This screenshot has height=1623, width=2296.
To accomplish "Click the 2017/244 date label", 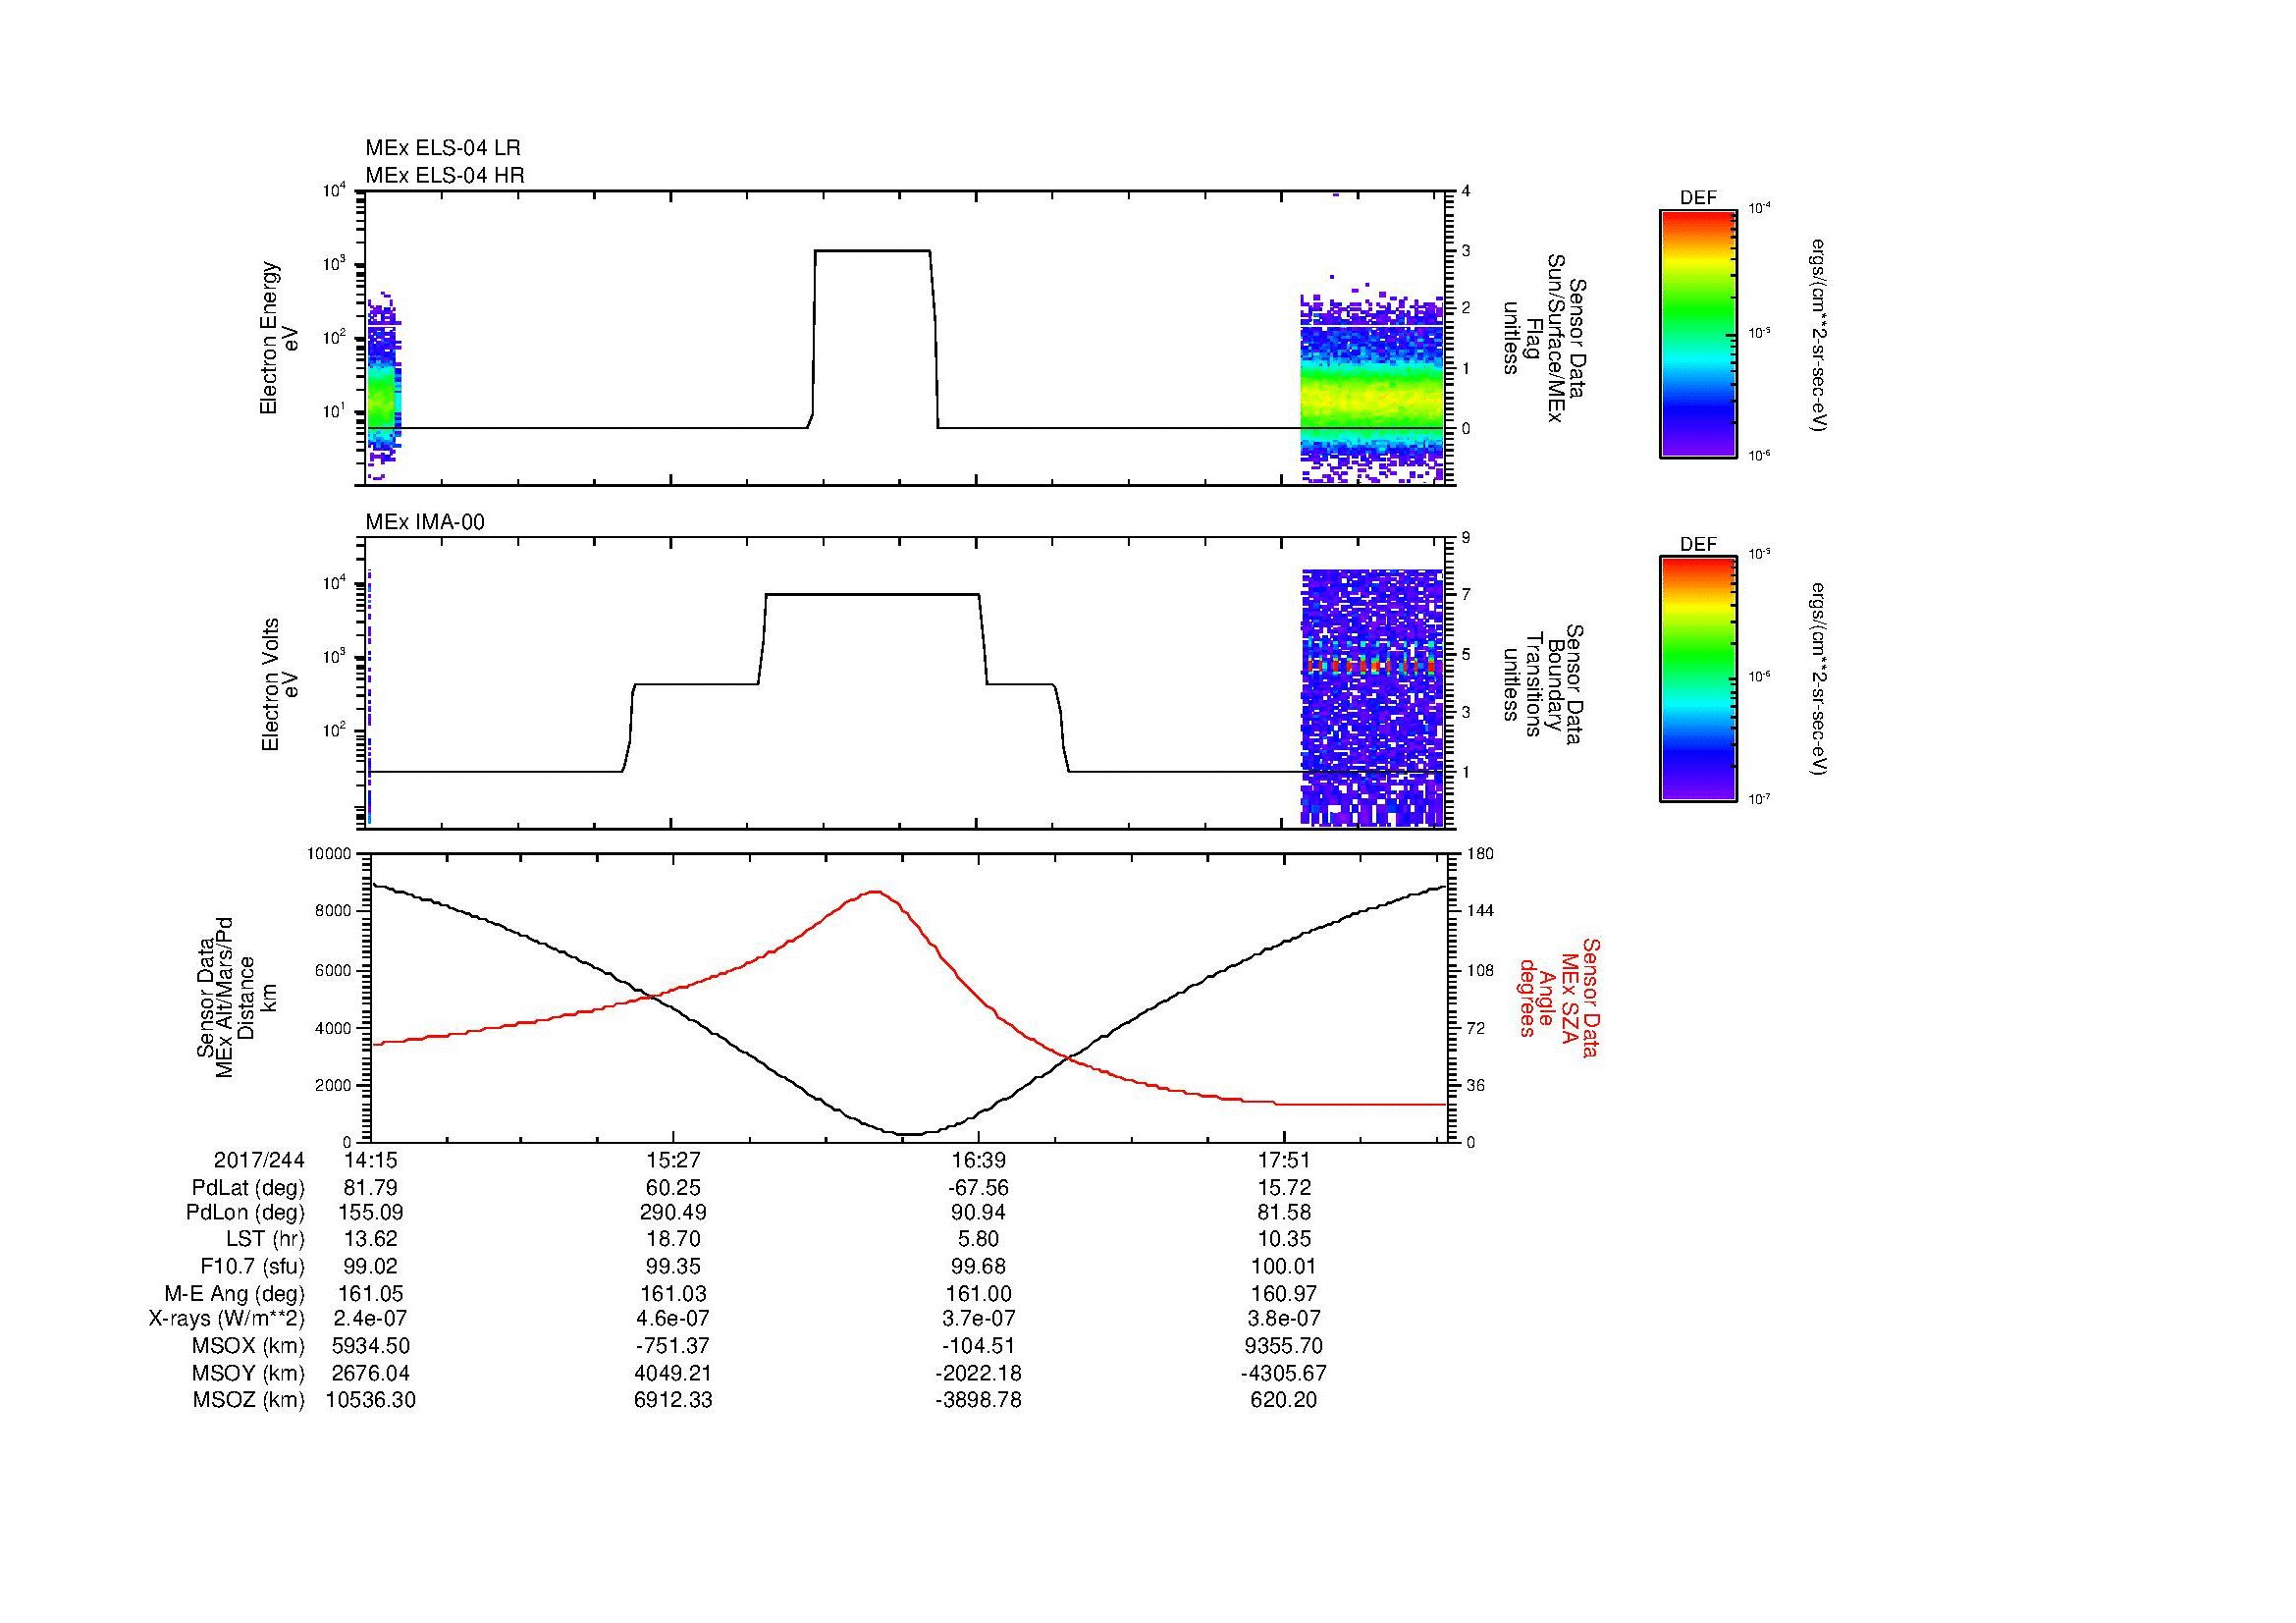I will (x=259, y=1160).
